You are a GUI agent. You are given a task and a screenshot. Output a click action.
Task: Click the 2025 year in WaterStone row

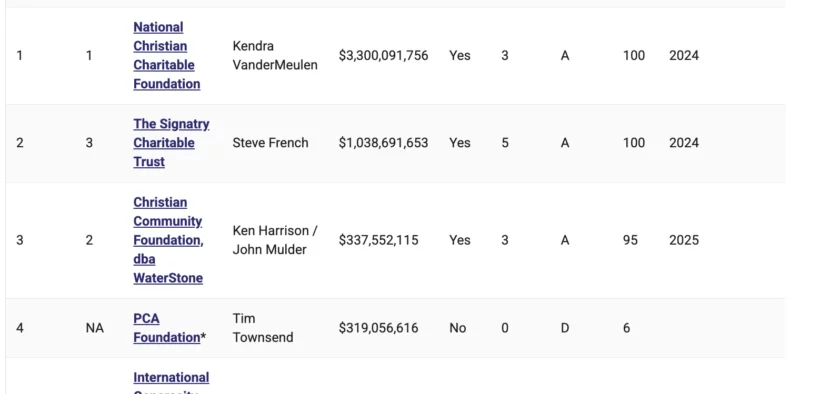[684, 240]
